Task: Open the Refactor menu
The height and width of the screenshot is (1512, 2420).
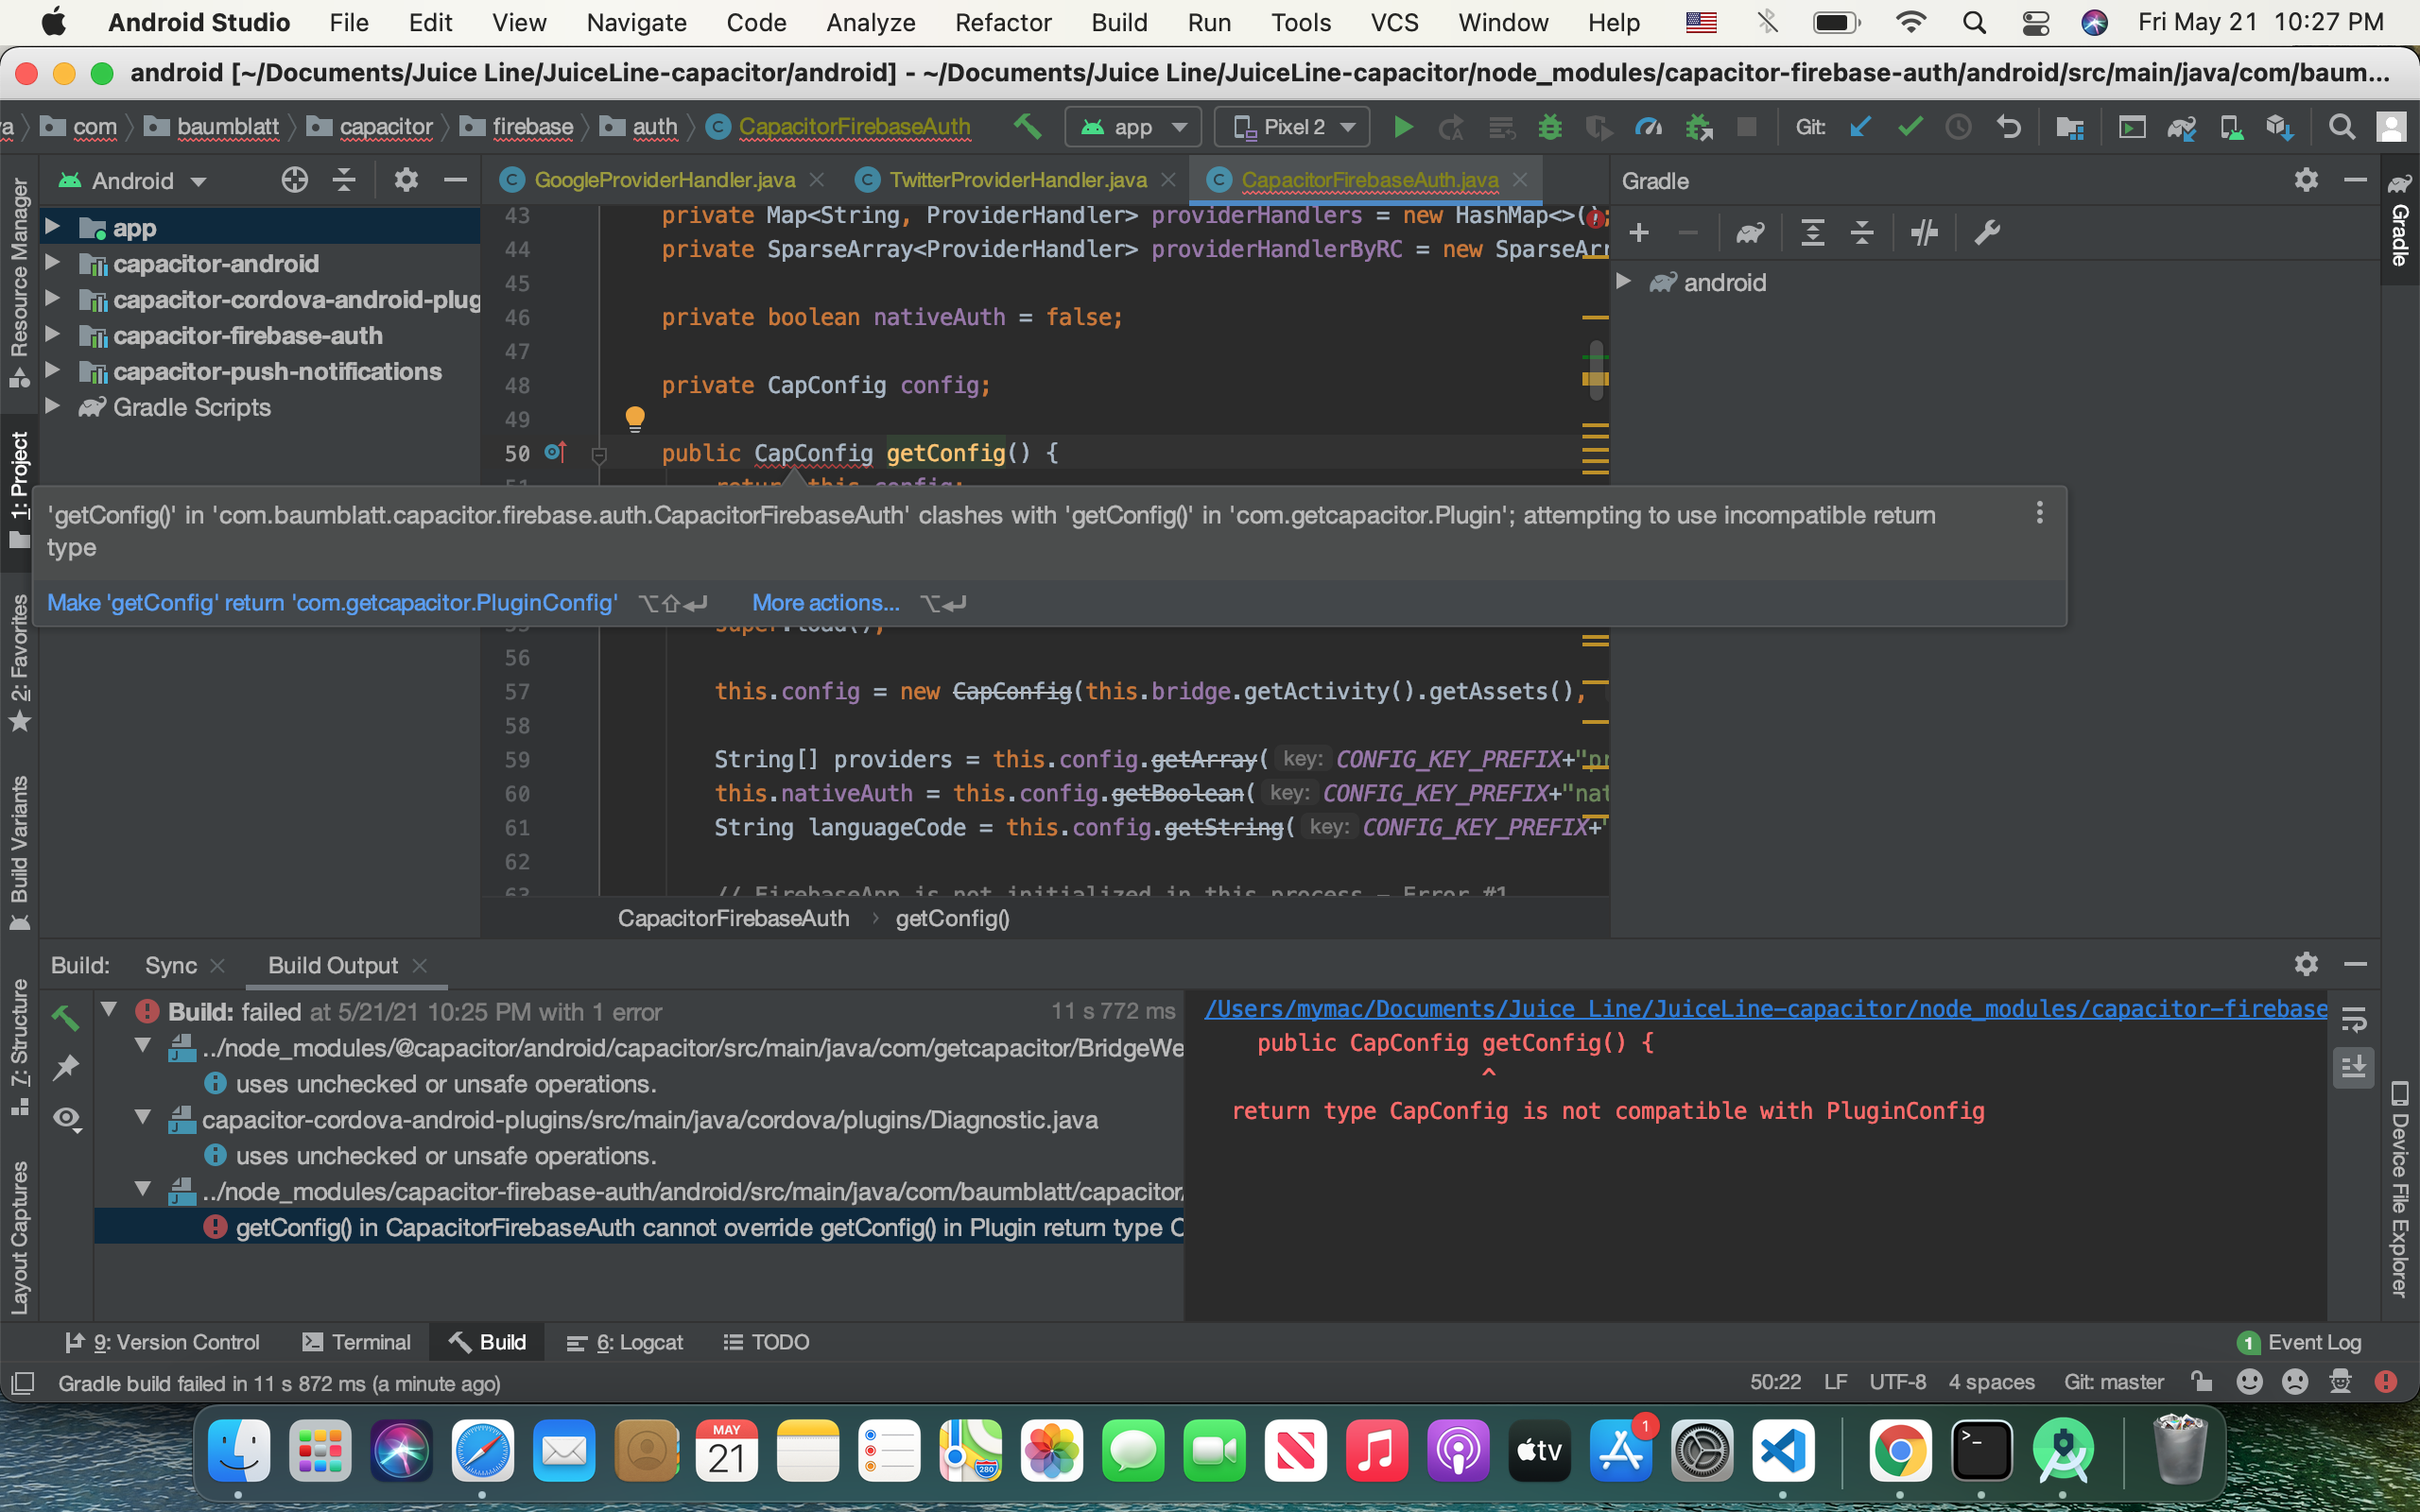Action: click(1002, 22)
